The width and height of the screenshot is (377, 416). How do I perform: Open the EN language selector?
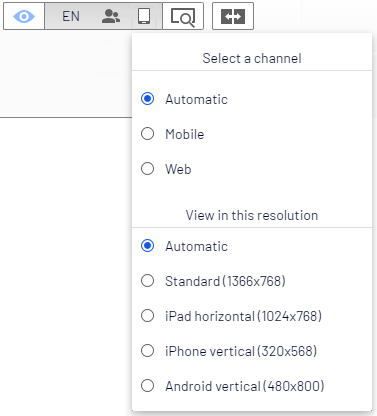71,16
